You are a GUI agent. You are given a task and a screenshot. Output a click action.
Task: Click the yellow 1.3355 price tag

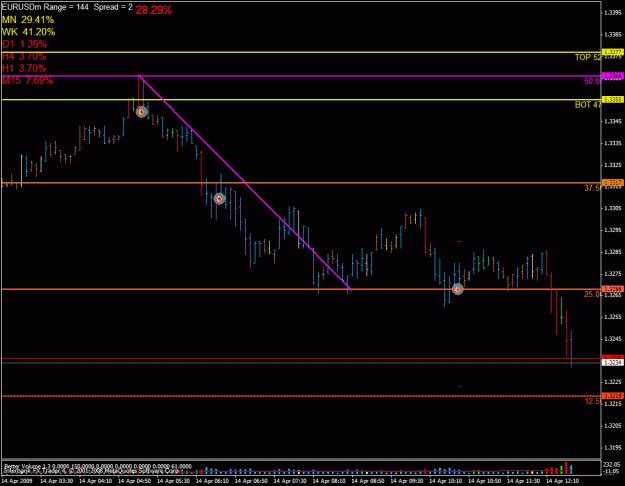point(613,100)
